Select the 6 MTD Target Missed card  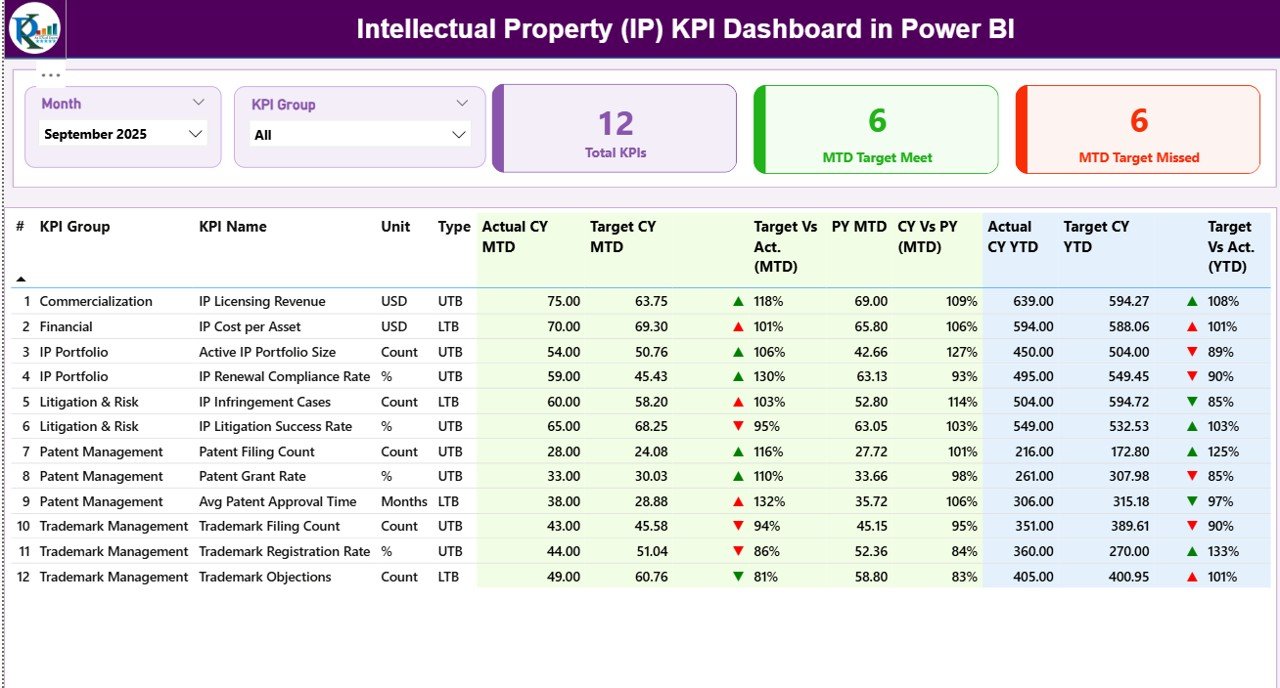coord(1137,128)
